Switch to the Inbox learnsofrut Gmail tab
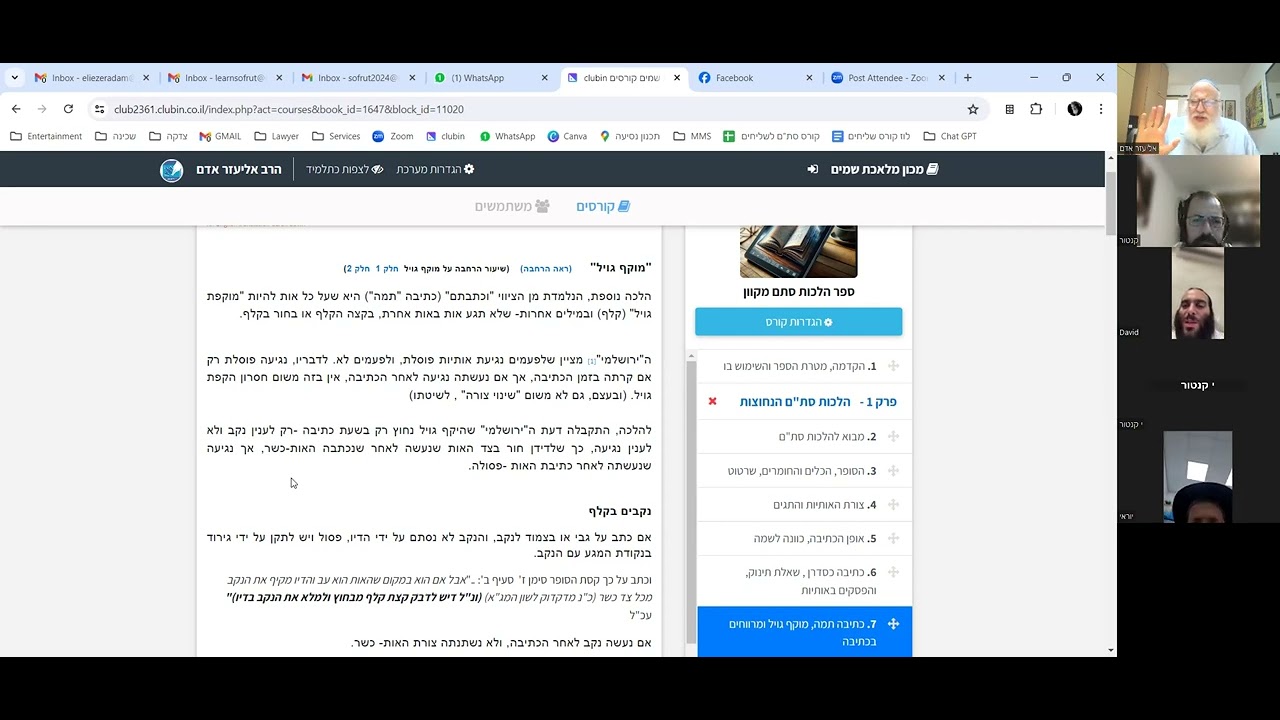The width and height of the screenshot is (1280, 720). 224,77
